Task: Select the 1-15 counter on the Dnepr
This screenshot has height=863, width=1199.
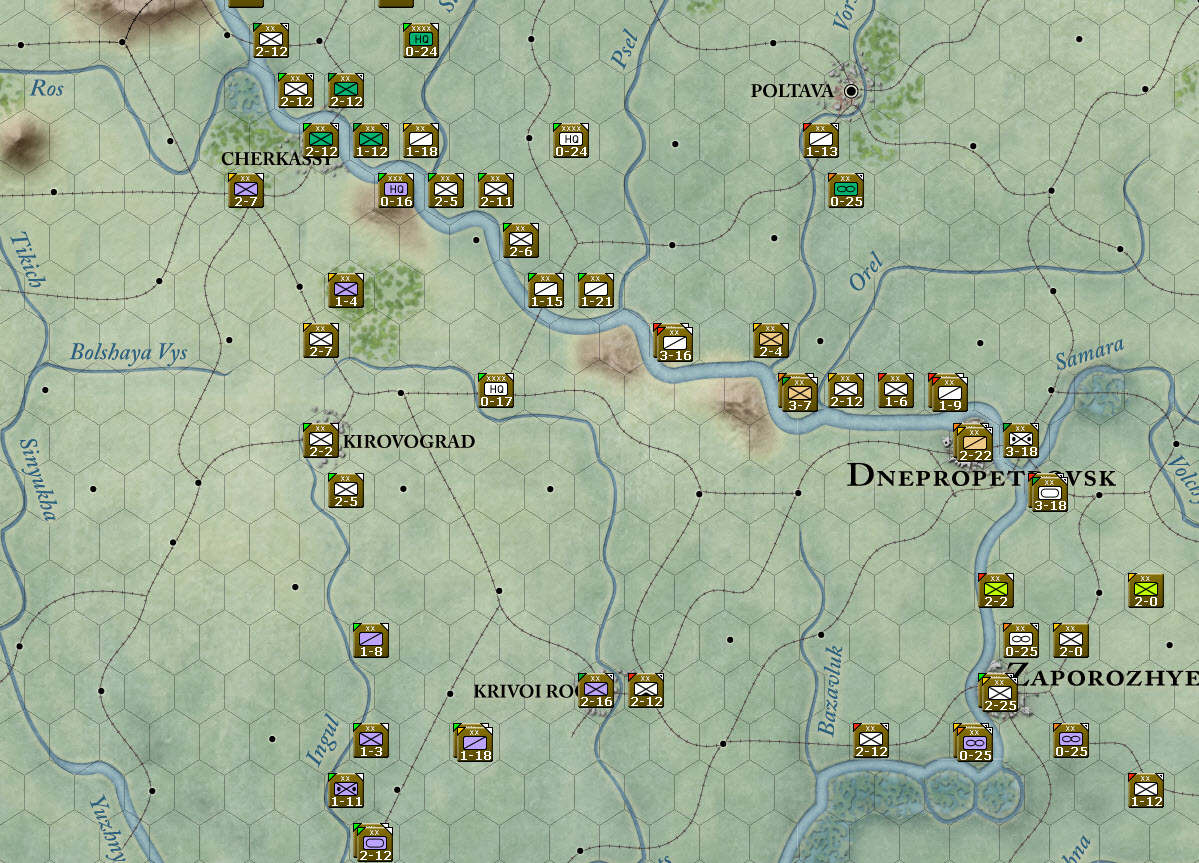Action: click(x=546, y=290)
